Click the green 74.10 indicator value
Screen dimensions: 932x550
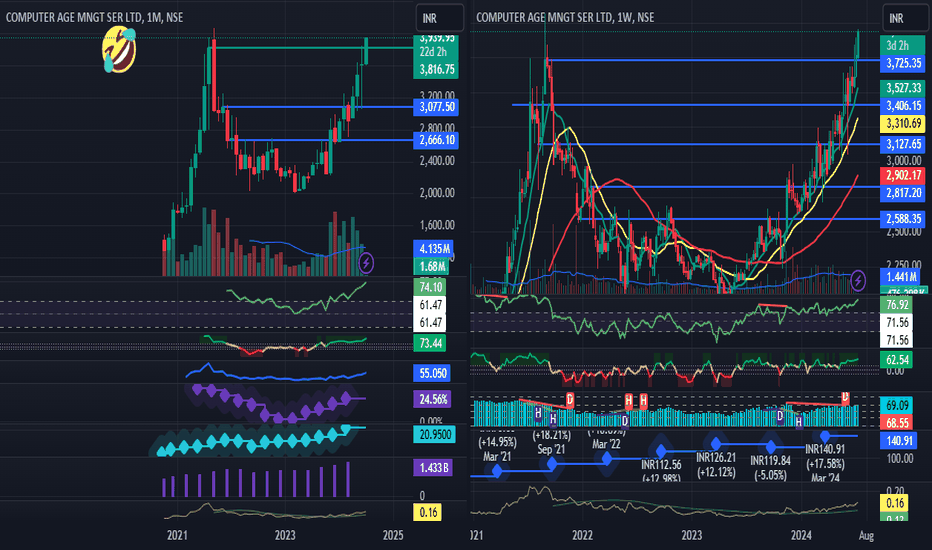[x=430, y=287]
